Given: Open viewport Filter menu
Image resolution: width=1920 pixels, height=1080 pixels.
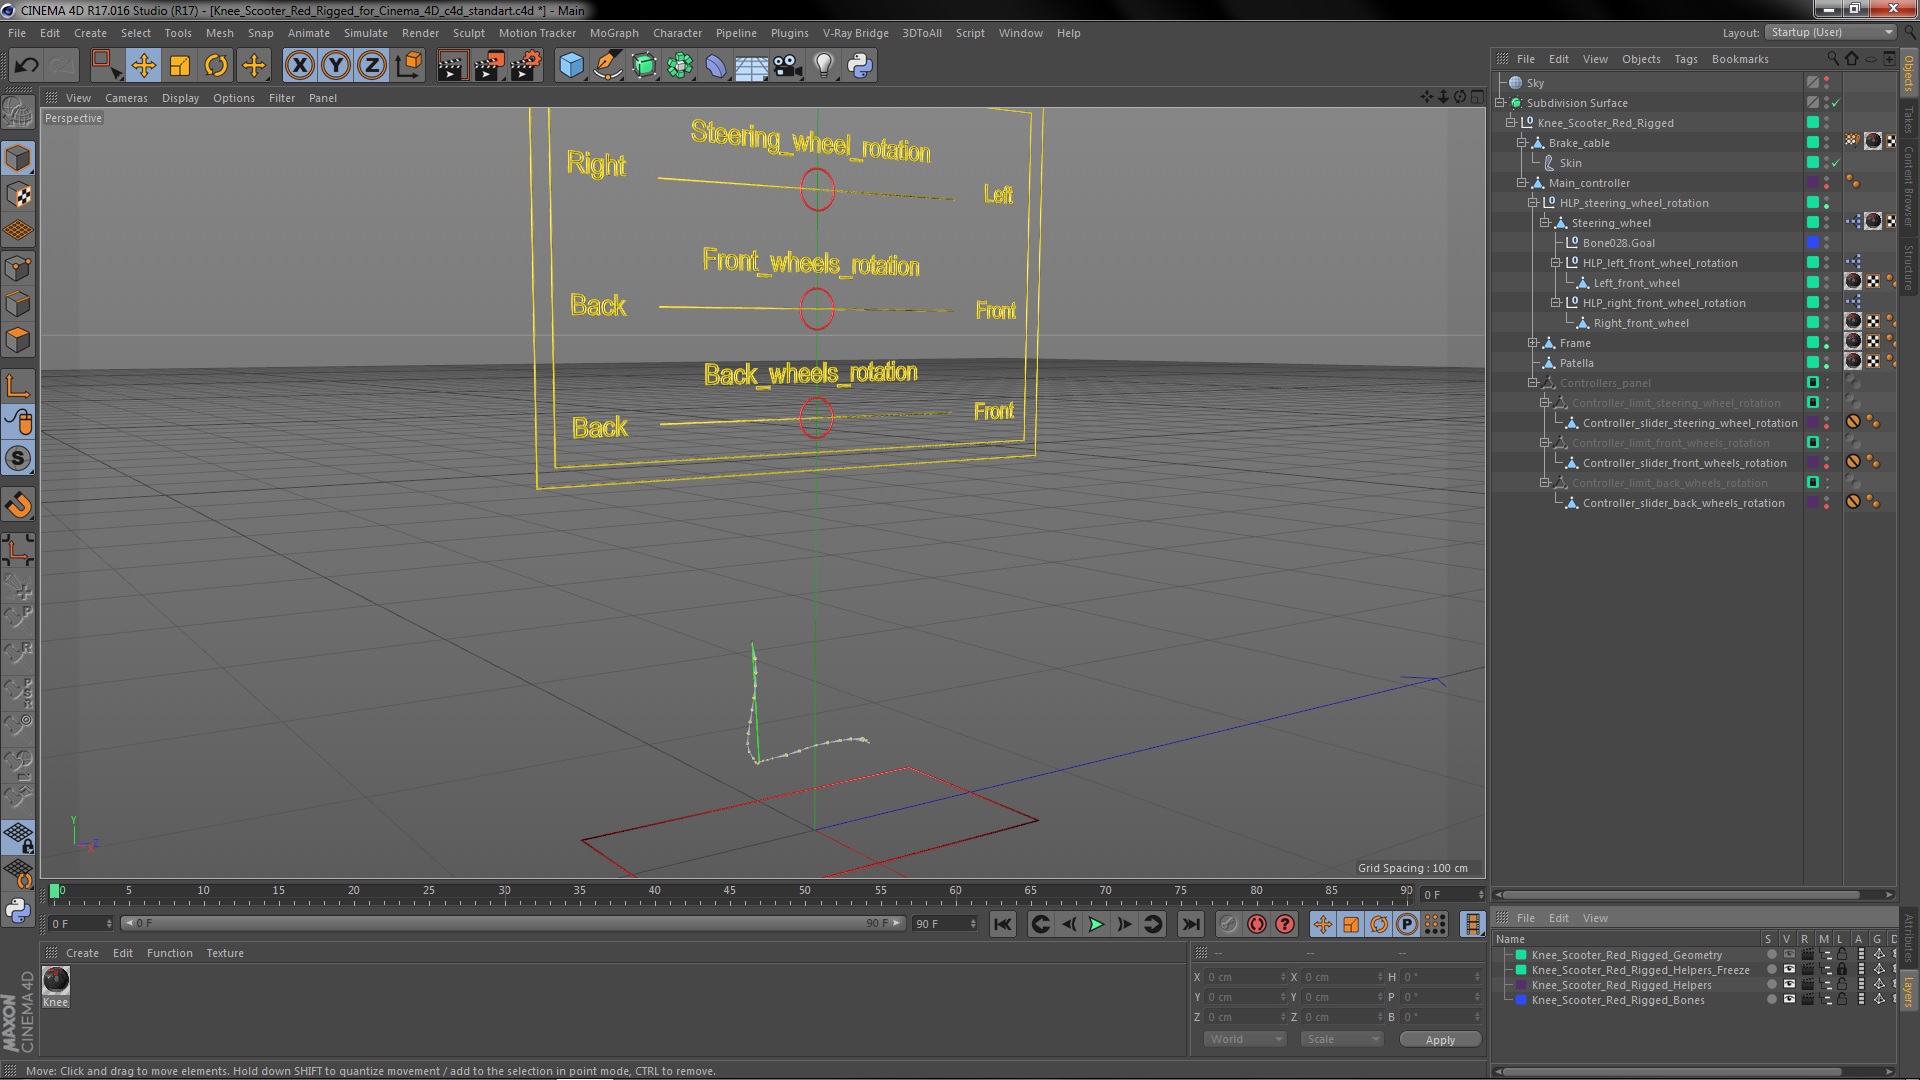Looking at the screenshot, I should coord(282,98).
